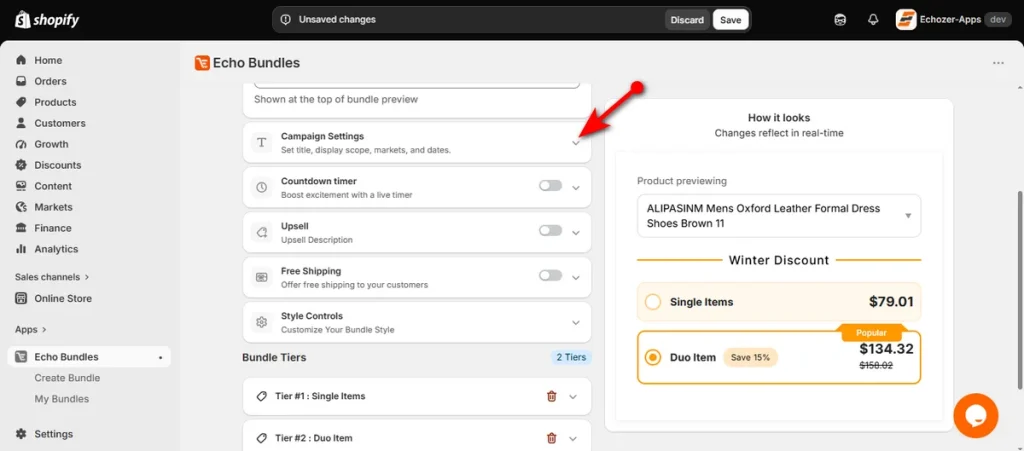Expand the Upsell section chevron
Viewport: 1024px width, 451px height.
tap(576, 233)
